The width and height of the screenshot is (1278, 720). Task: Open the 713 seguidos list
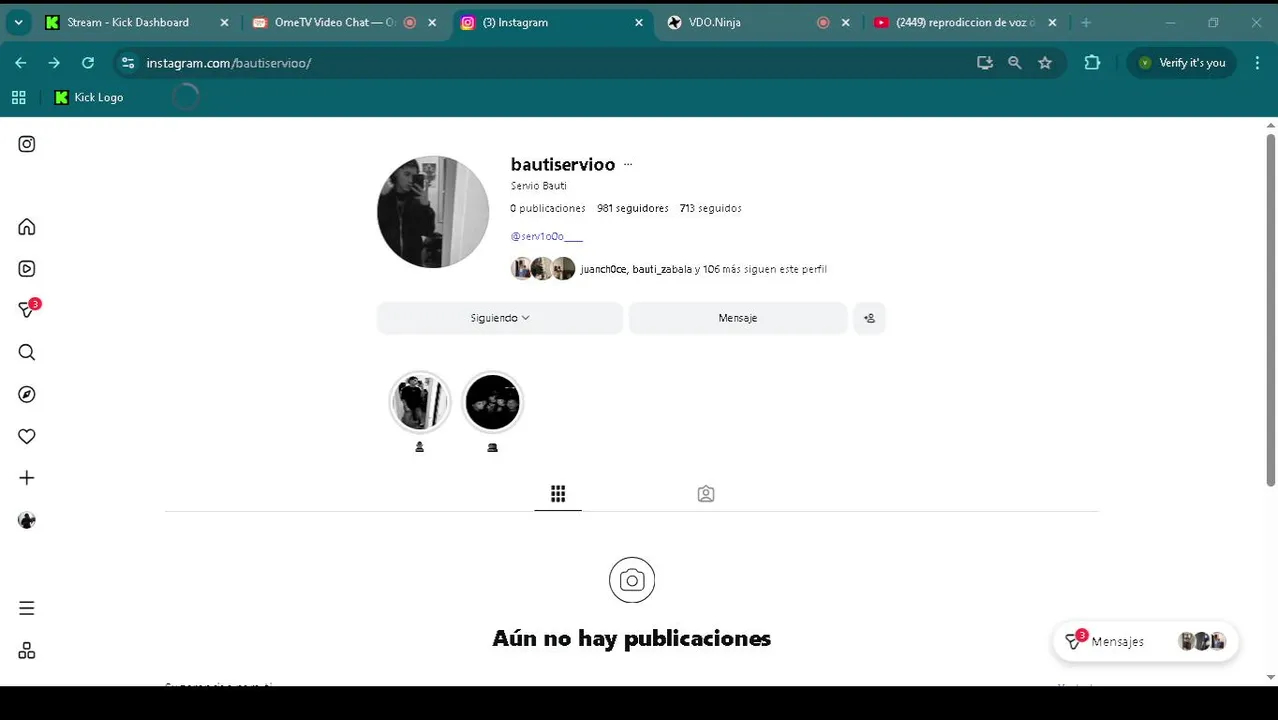coord(710,208)
